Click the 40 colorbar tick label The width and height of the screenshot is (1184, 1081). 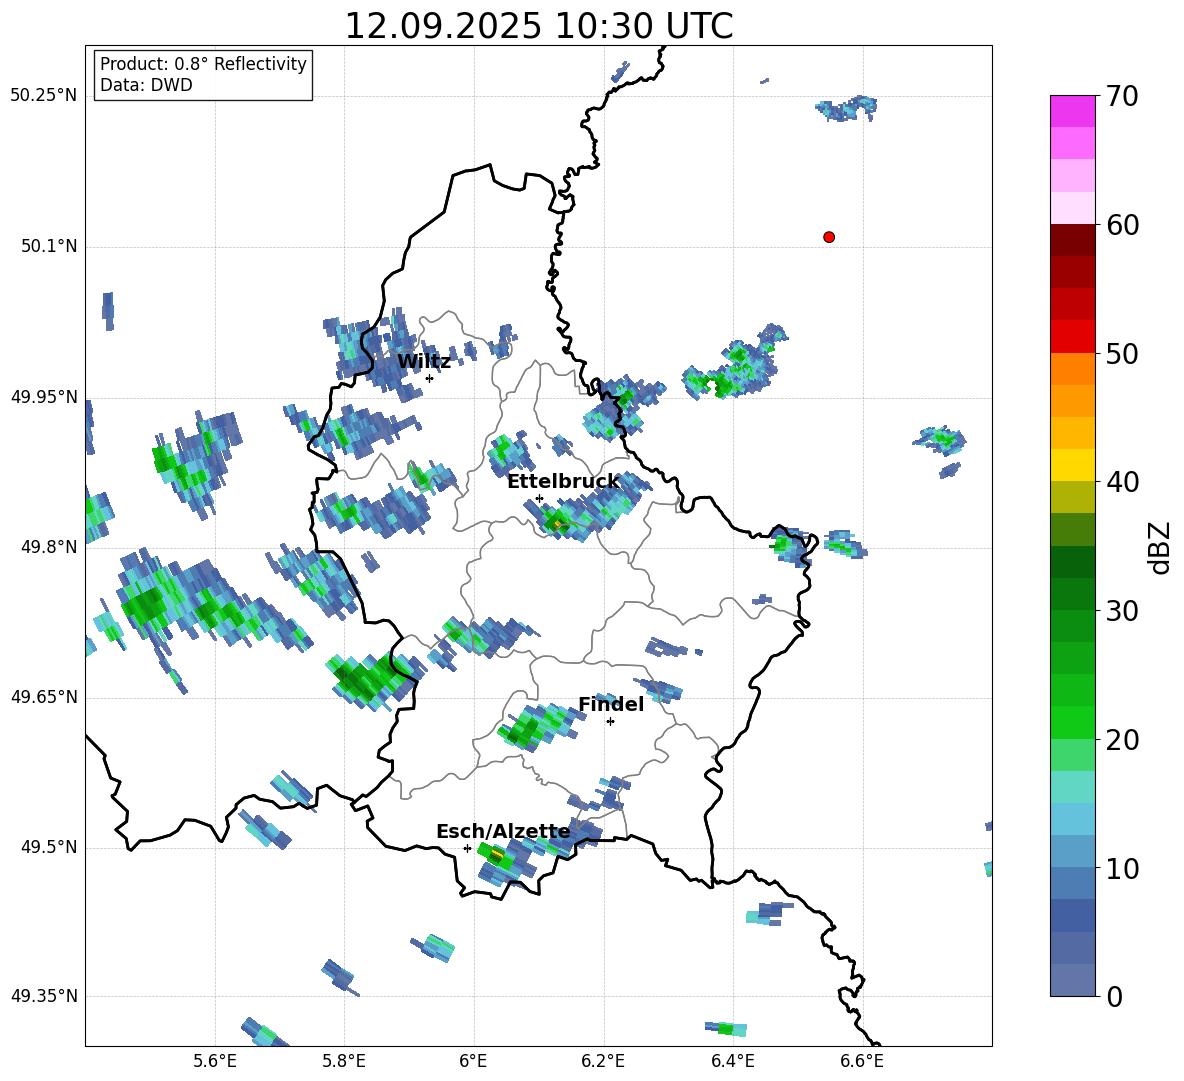[1122, 482]
